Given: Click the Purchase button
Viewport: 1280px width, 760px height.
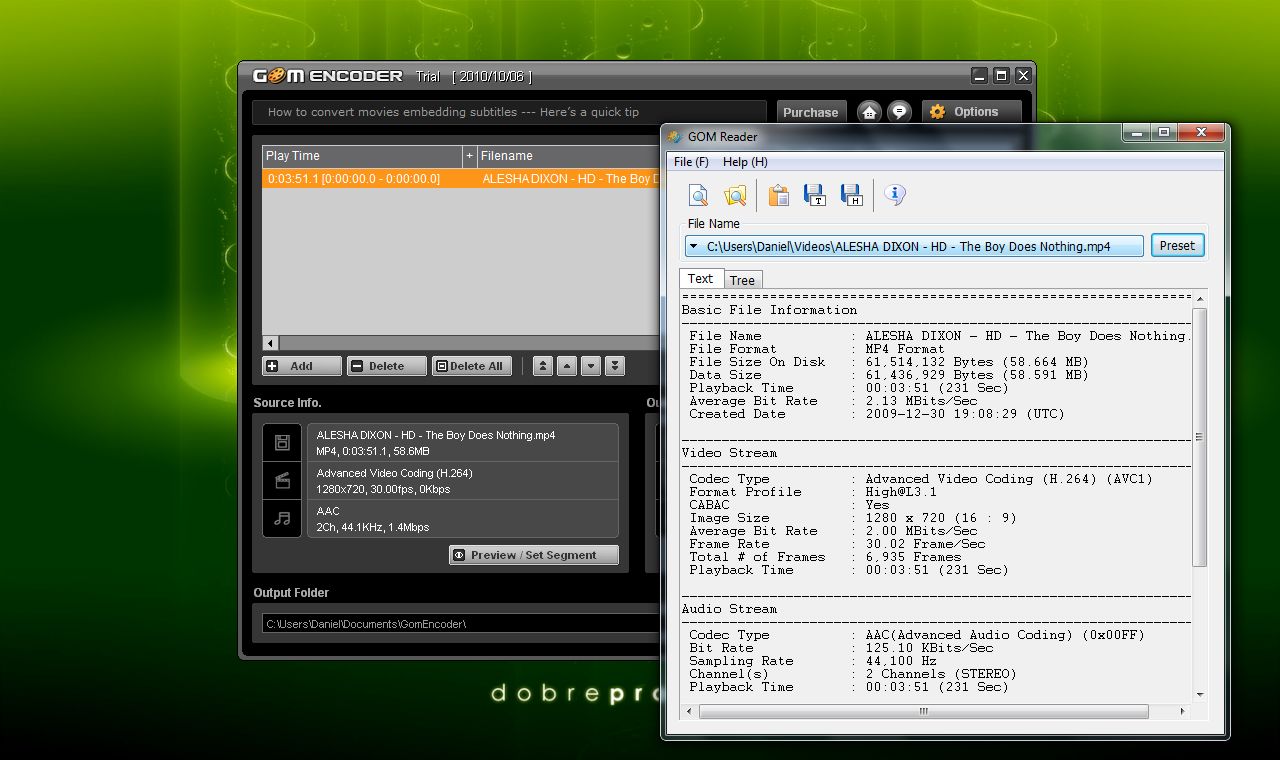Looking at the screenshot, I should [x=811, y=112].
